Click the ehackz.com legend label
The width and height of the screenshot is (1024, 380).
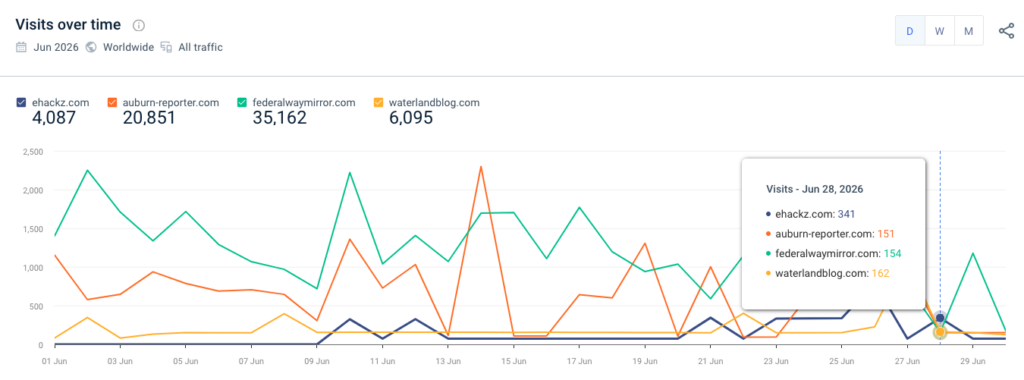(60, 103)
